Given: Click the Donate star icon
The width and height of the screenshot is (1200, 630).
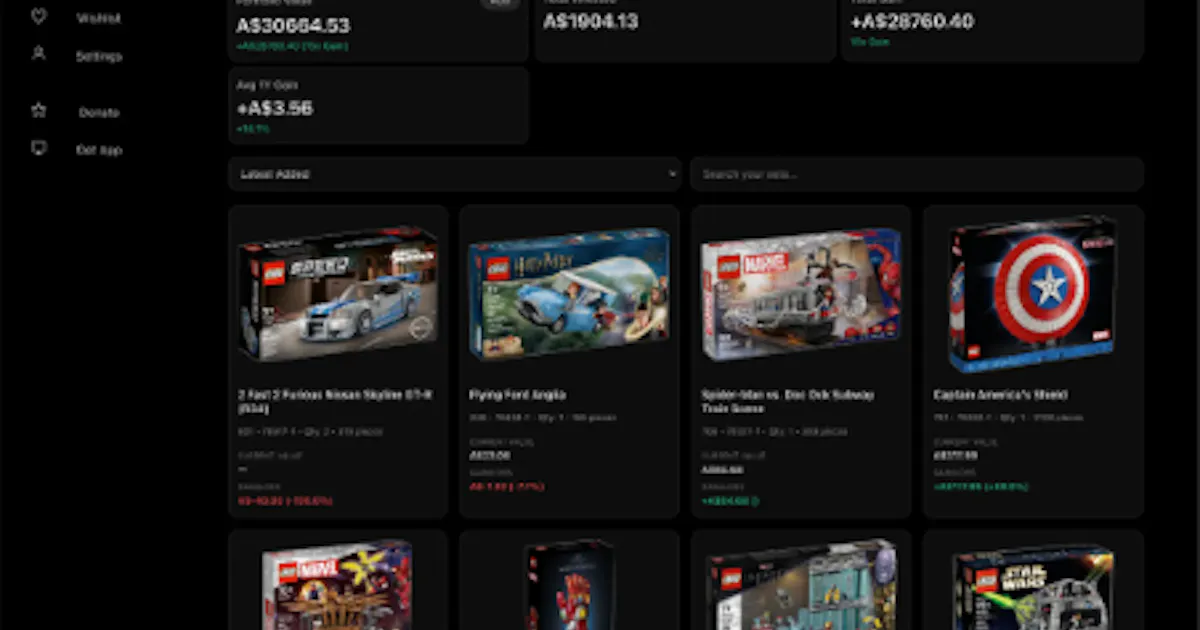Looking at the screenshot, I should coord(39,111).
